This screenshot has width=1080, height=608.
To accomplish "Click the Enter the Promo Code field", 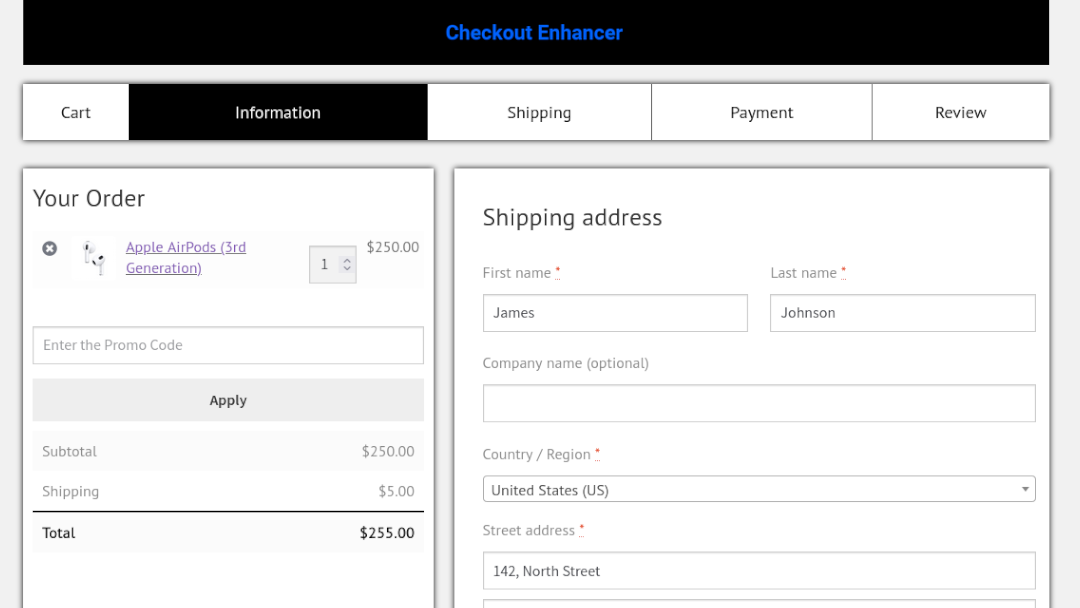I will 228,345.
